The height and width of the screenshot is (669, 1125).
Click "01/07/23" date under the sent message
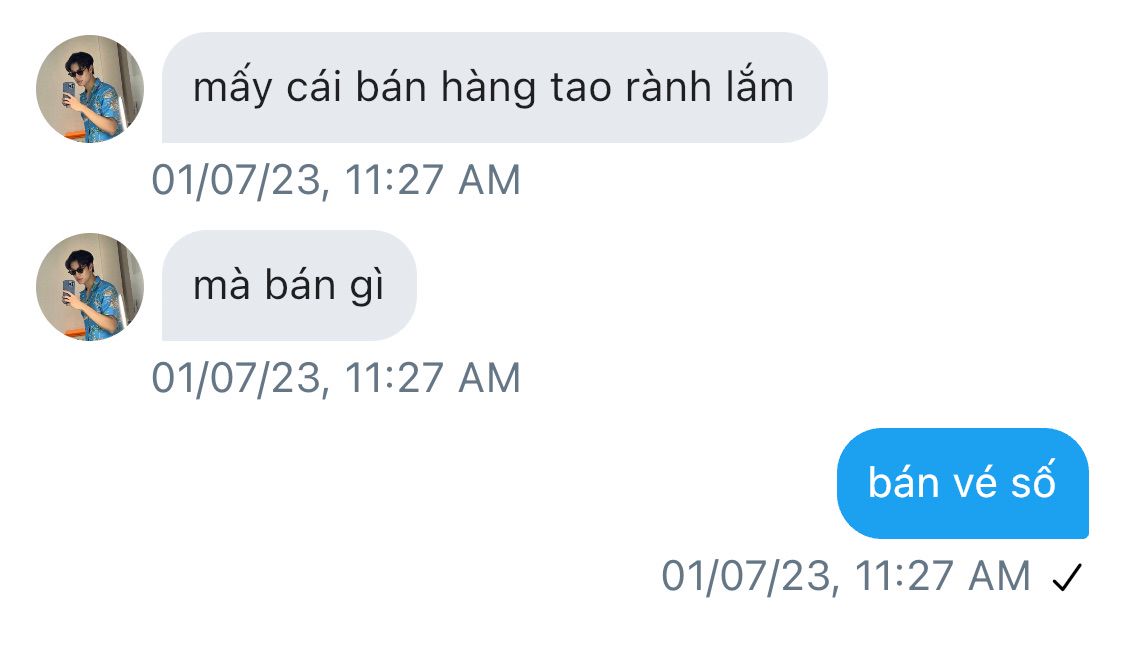tap(746, 576)
